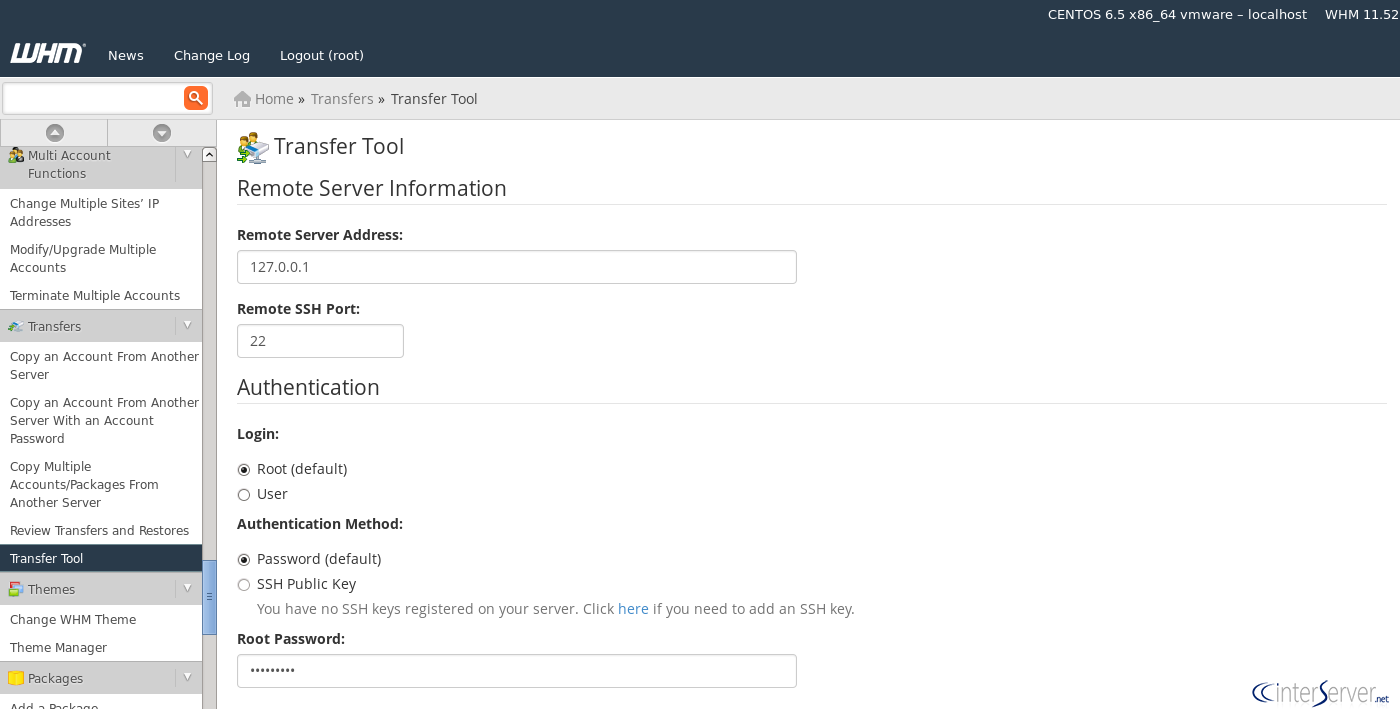Click the Transfer Tool page icon
The height and width of the screenshot is (709, 1400).
point(252,146)
